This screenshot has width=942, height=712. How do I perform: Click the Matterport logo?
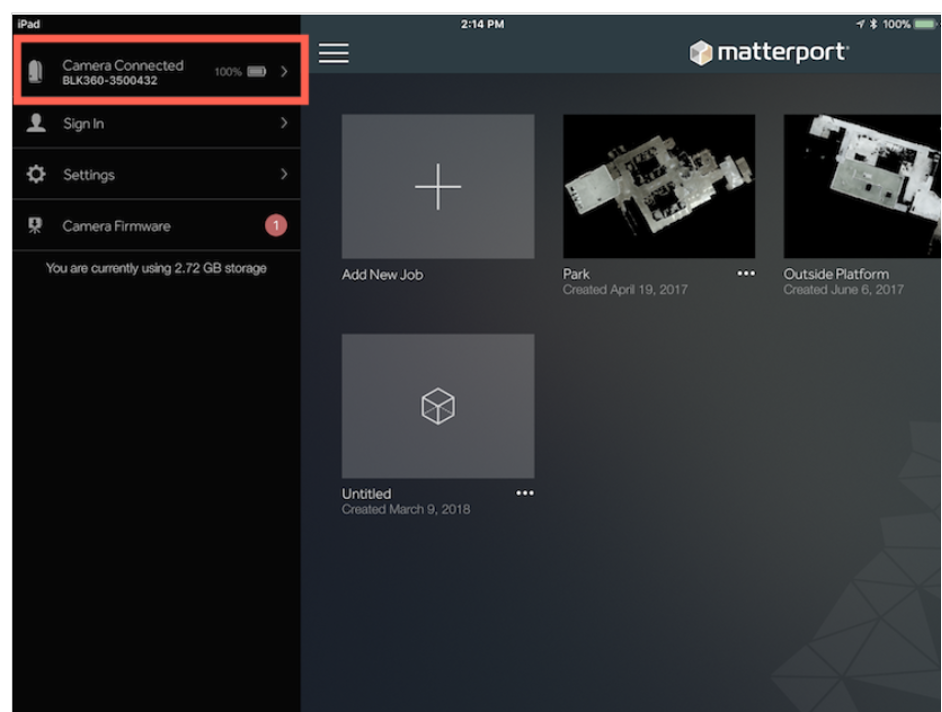(768, 52)
